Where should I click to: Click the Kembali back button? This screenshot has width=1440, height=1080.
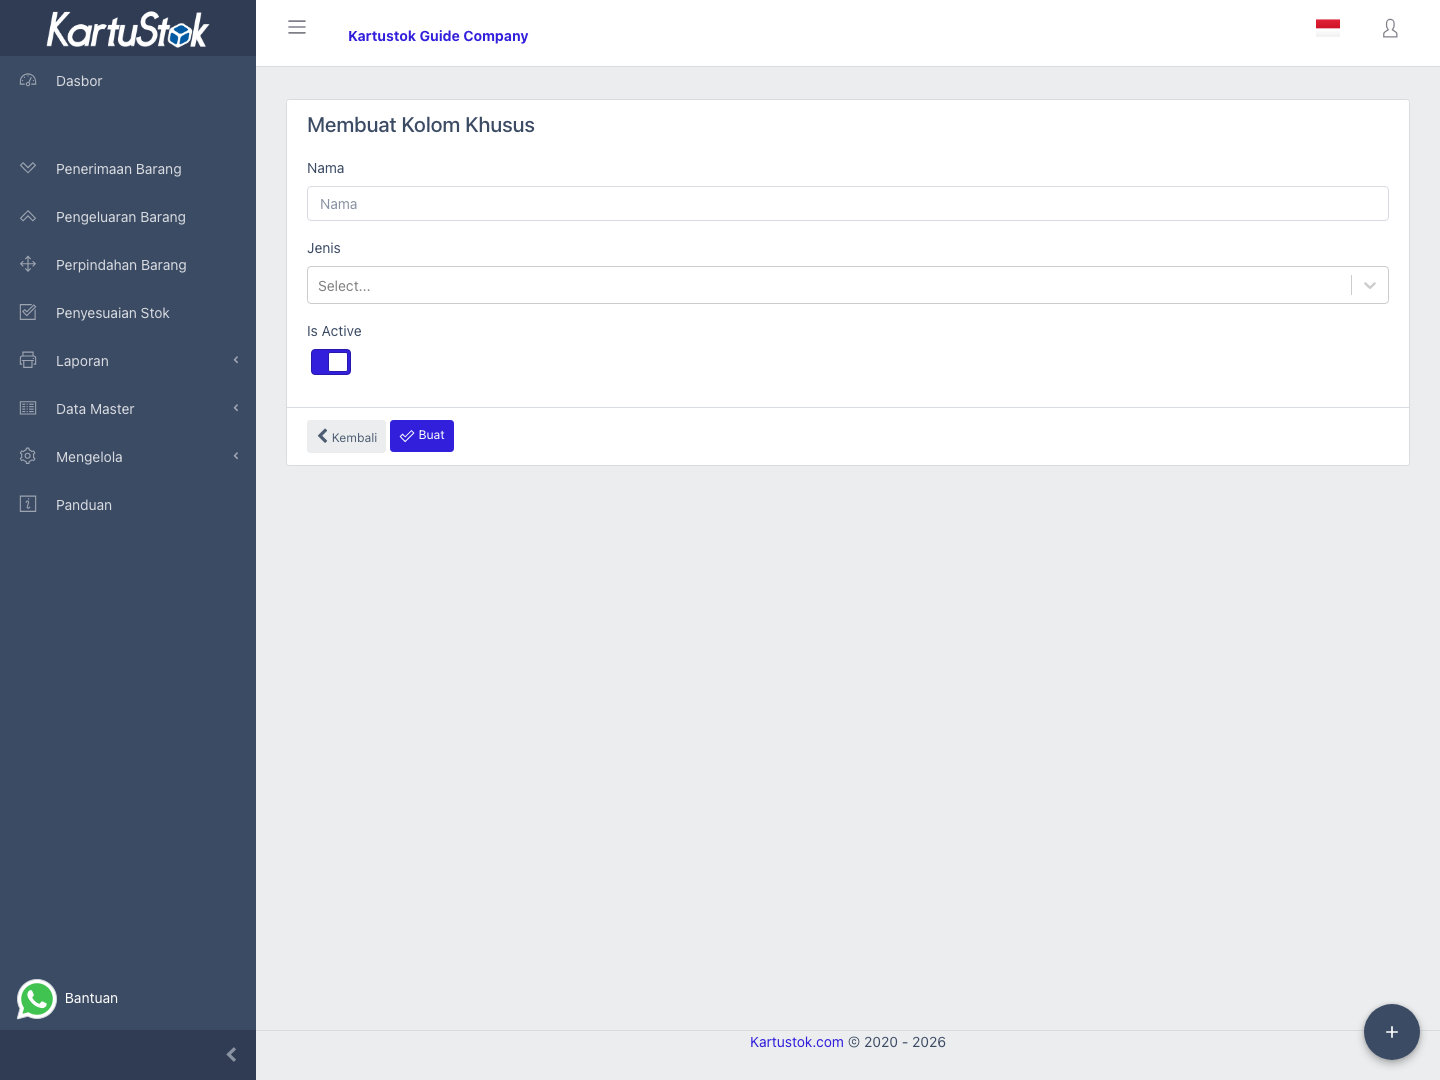pos(346,436)
